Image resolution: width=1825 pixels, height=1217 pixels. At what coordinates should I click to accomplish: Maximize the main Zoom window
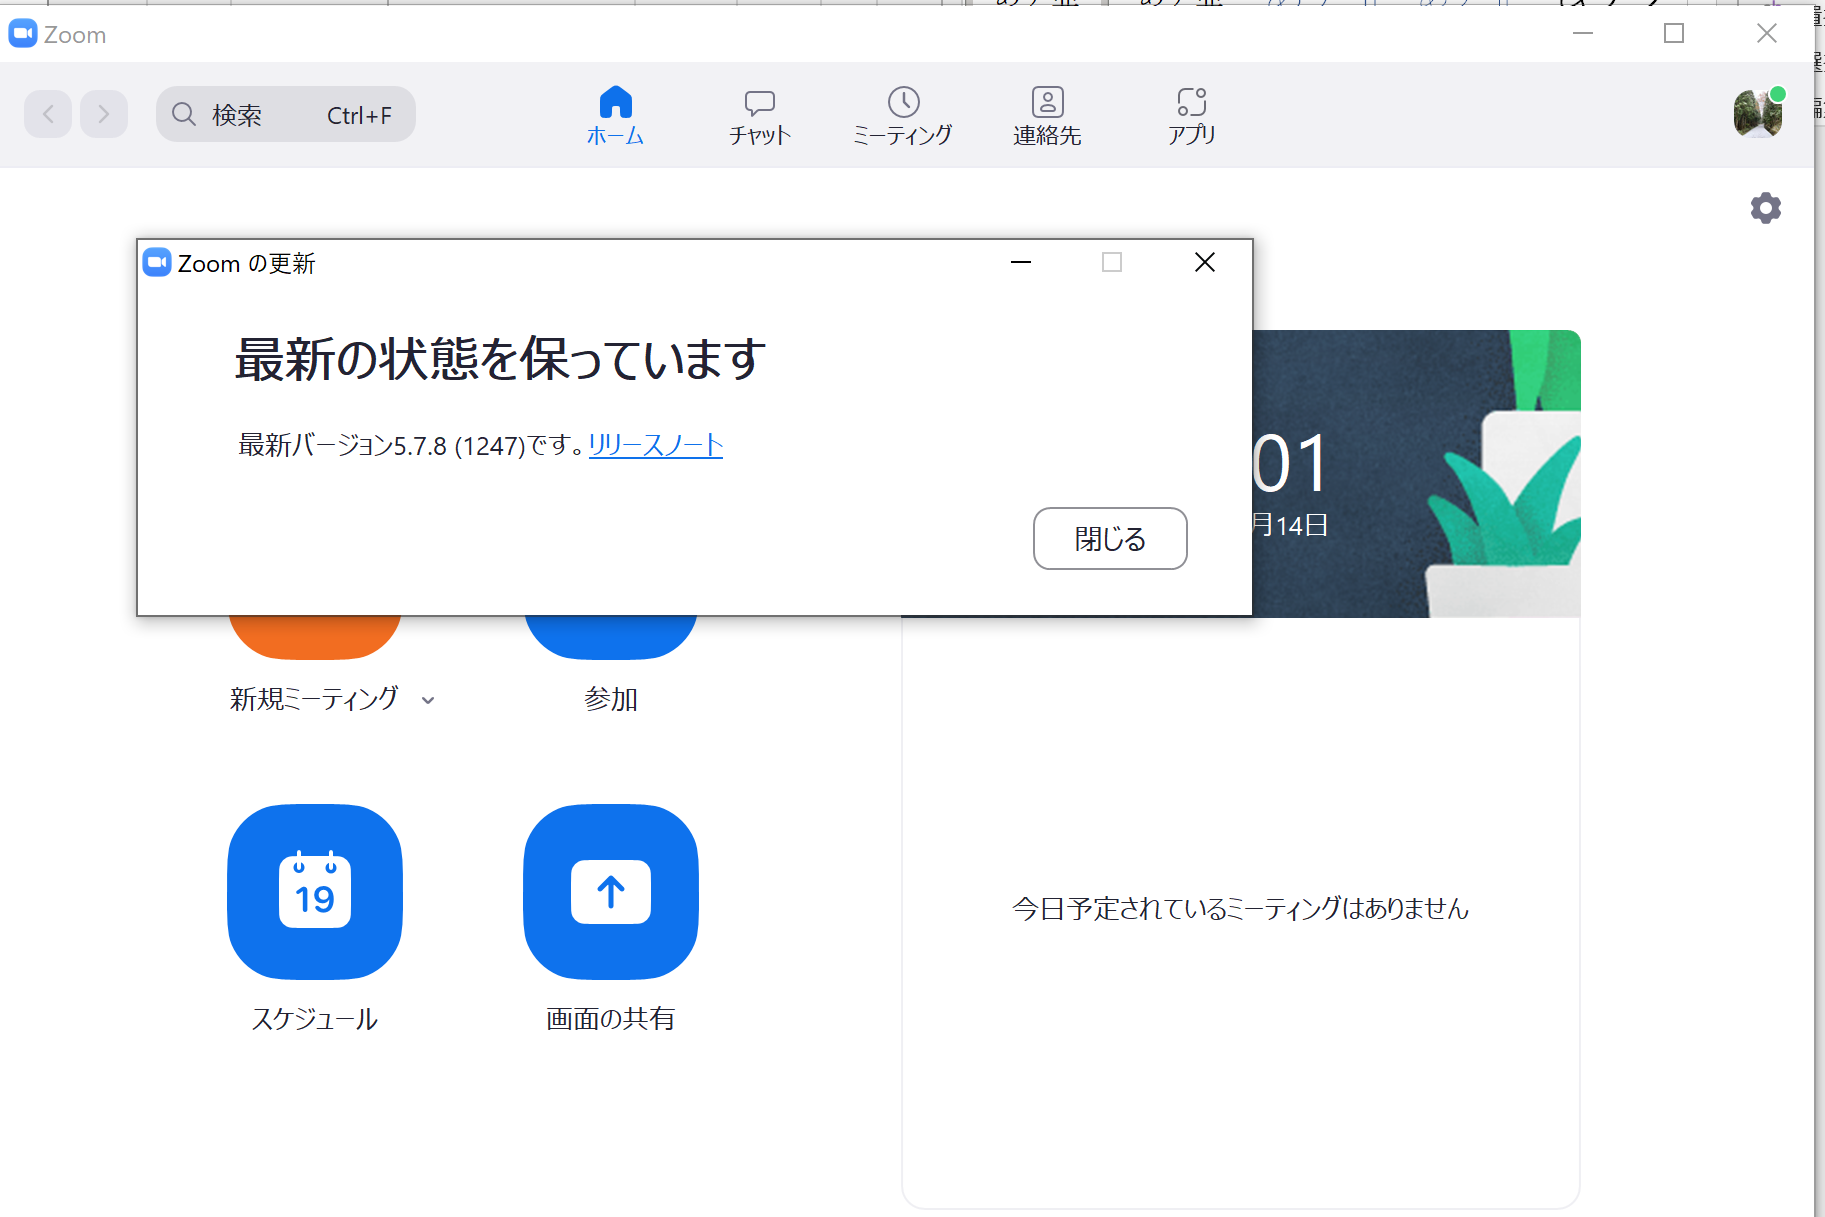[x=1673, y=34]
